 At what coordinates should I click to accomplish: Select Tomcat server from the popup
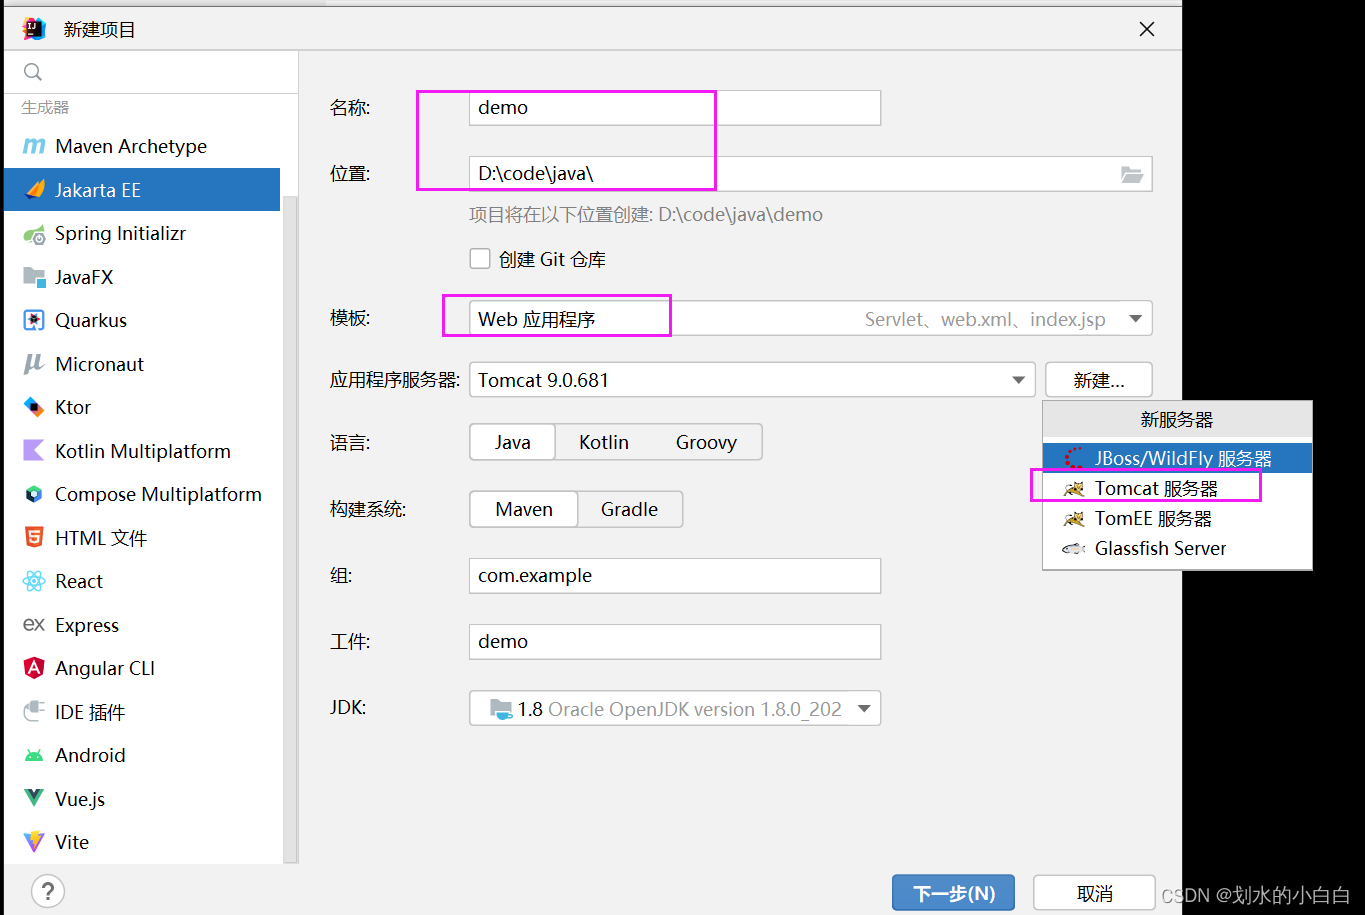pyautogui.click(x=1177, y=488)
